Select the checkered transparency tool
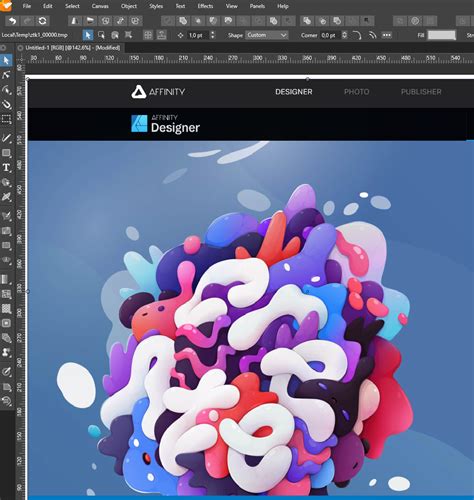This screenshot has width=474, height=500. 6,308
